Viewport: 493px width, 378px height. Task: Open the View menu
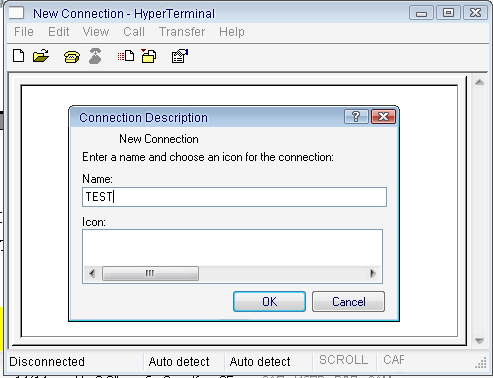click(x=96, y=32)
